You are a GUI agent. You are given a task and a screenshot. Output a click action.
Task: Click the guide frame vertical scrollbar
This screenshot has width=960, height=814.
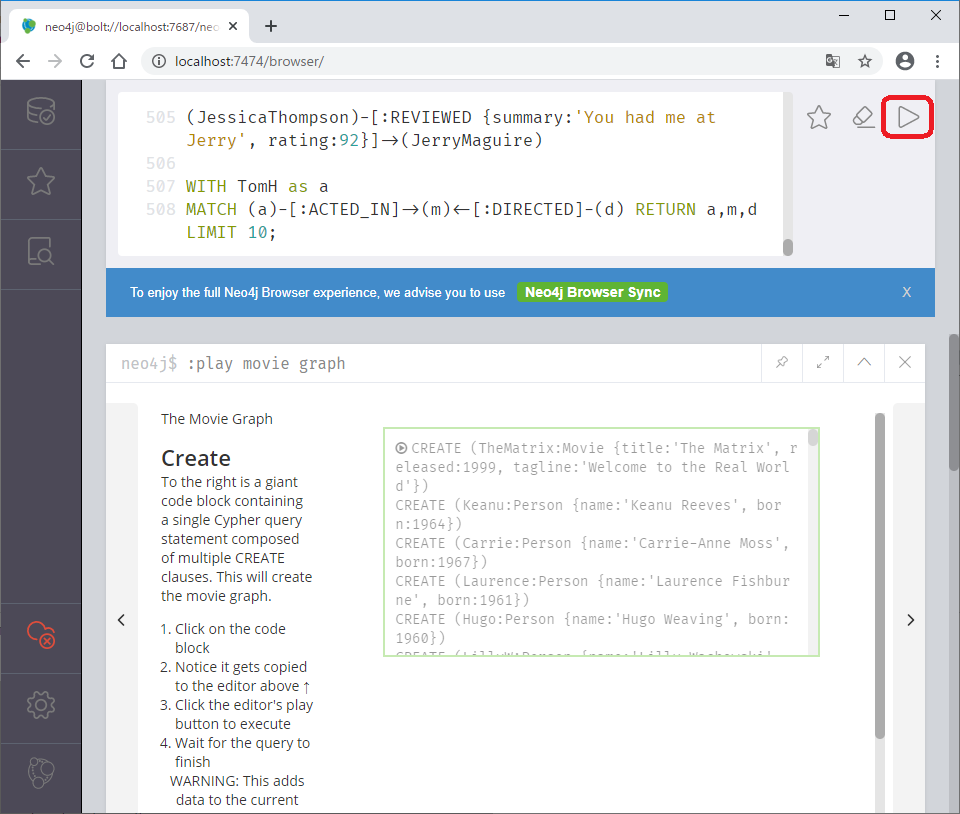(880, 575)
